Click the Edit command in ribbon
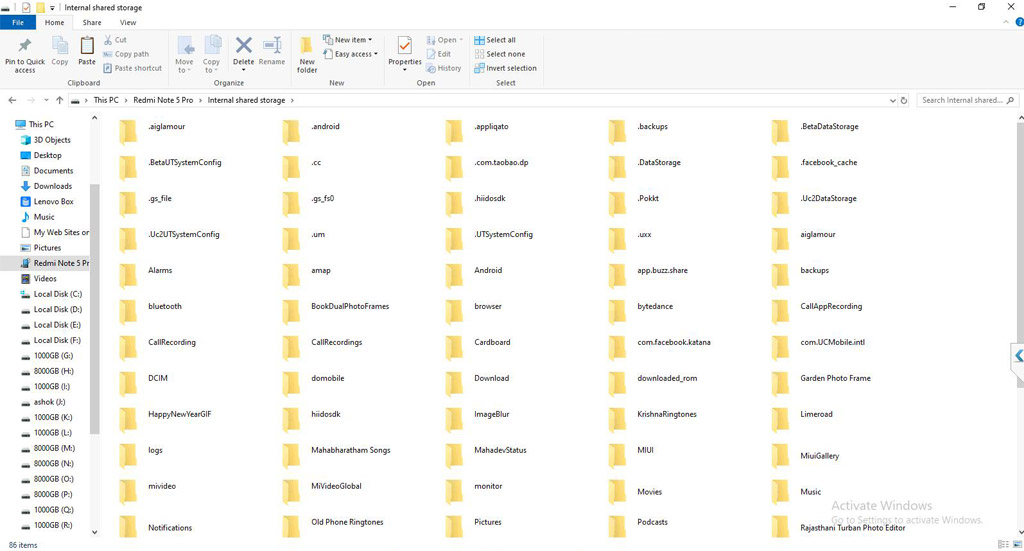 (x=439, y=54)
